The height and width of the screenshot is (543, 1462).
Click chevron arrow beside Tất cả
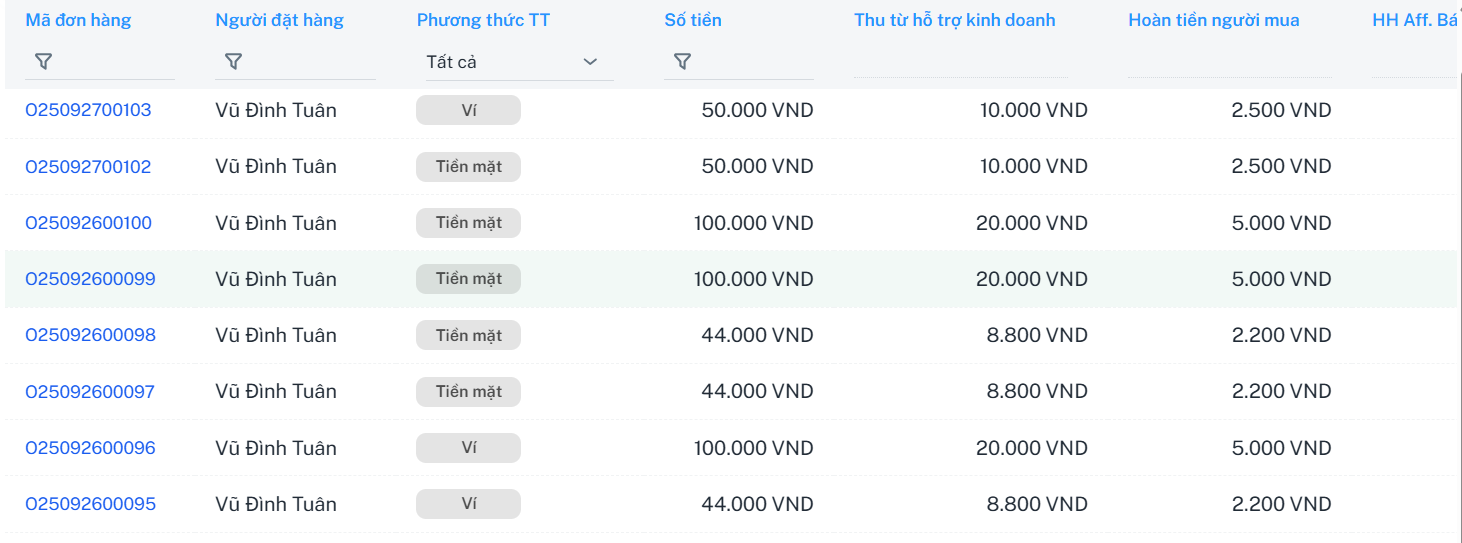coord(590,62)
